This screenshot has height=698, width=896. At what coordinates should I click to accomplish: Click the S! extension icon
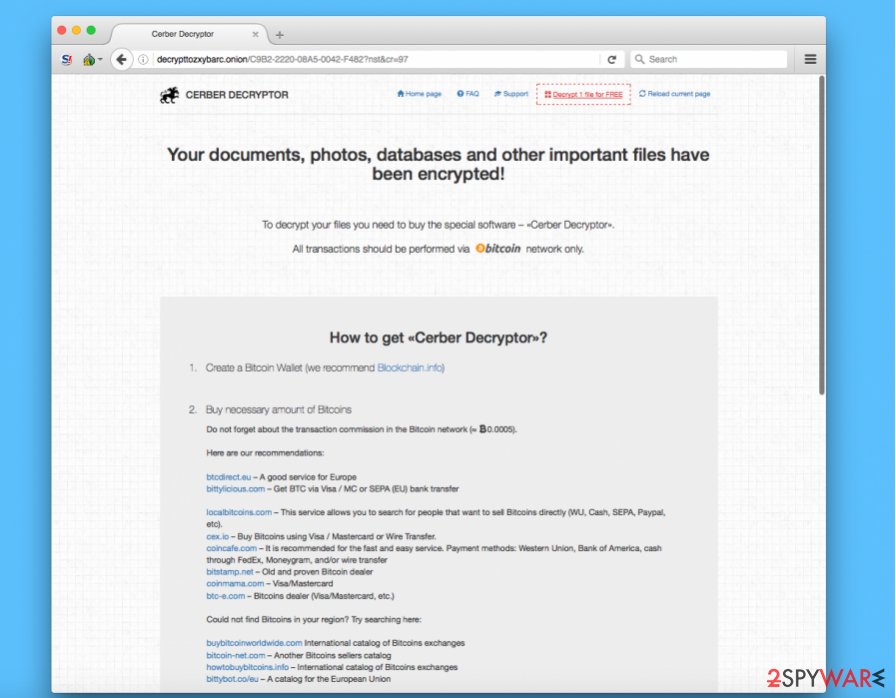coord(67,59)
